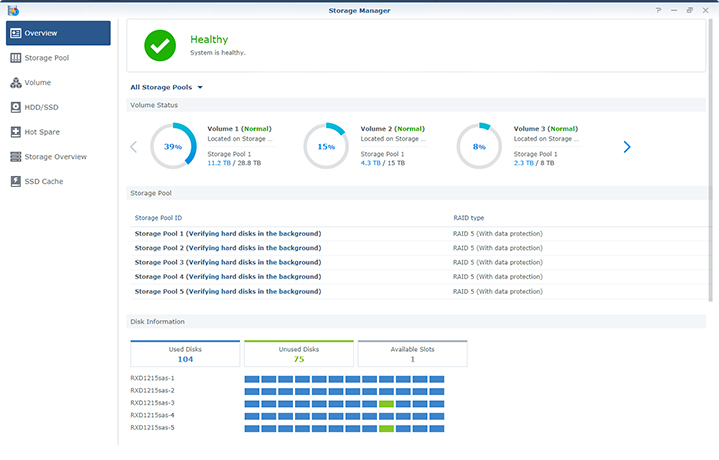Screen dimensions: 719x460
Task: Show previous volumes with left arrow
Action: (134, 147)
